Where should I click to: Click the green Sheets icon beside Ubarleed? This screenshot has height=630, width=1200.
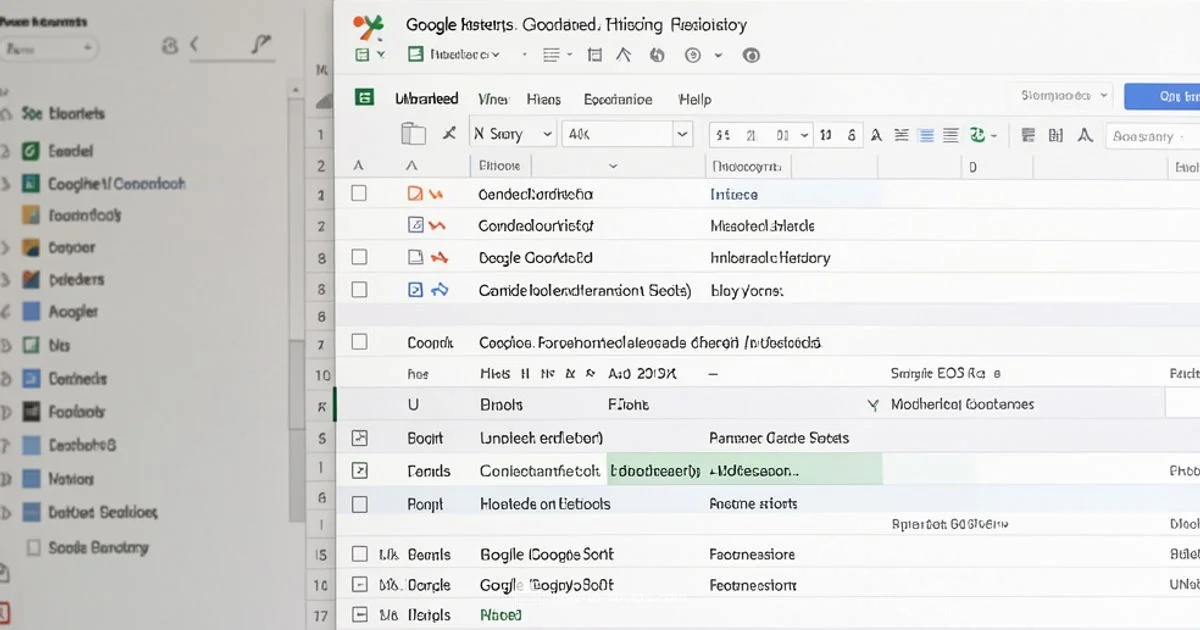(365, 98)
